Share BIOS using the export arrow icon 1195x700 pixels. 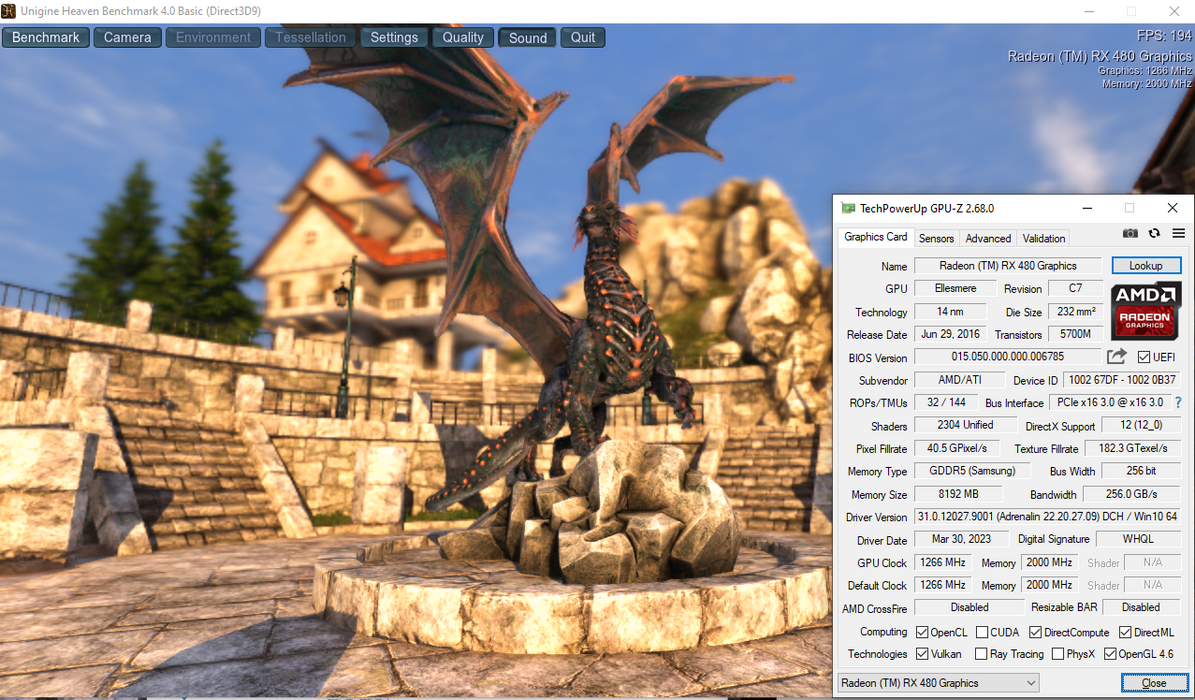coord(1117,356)
